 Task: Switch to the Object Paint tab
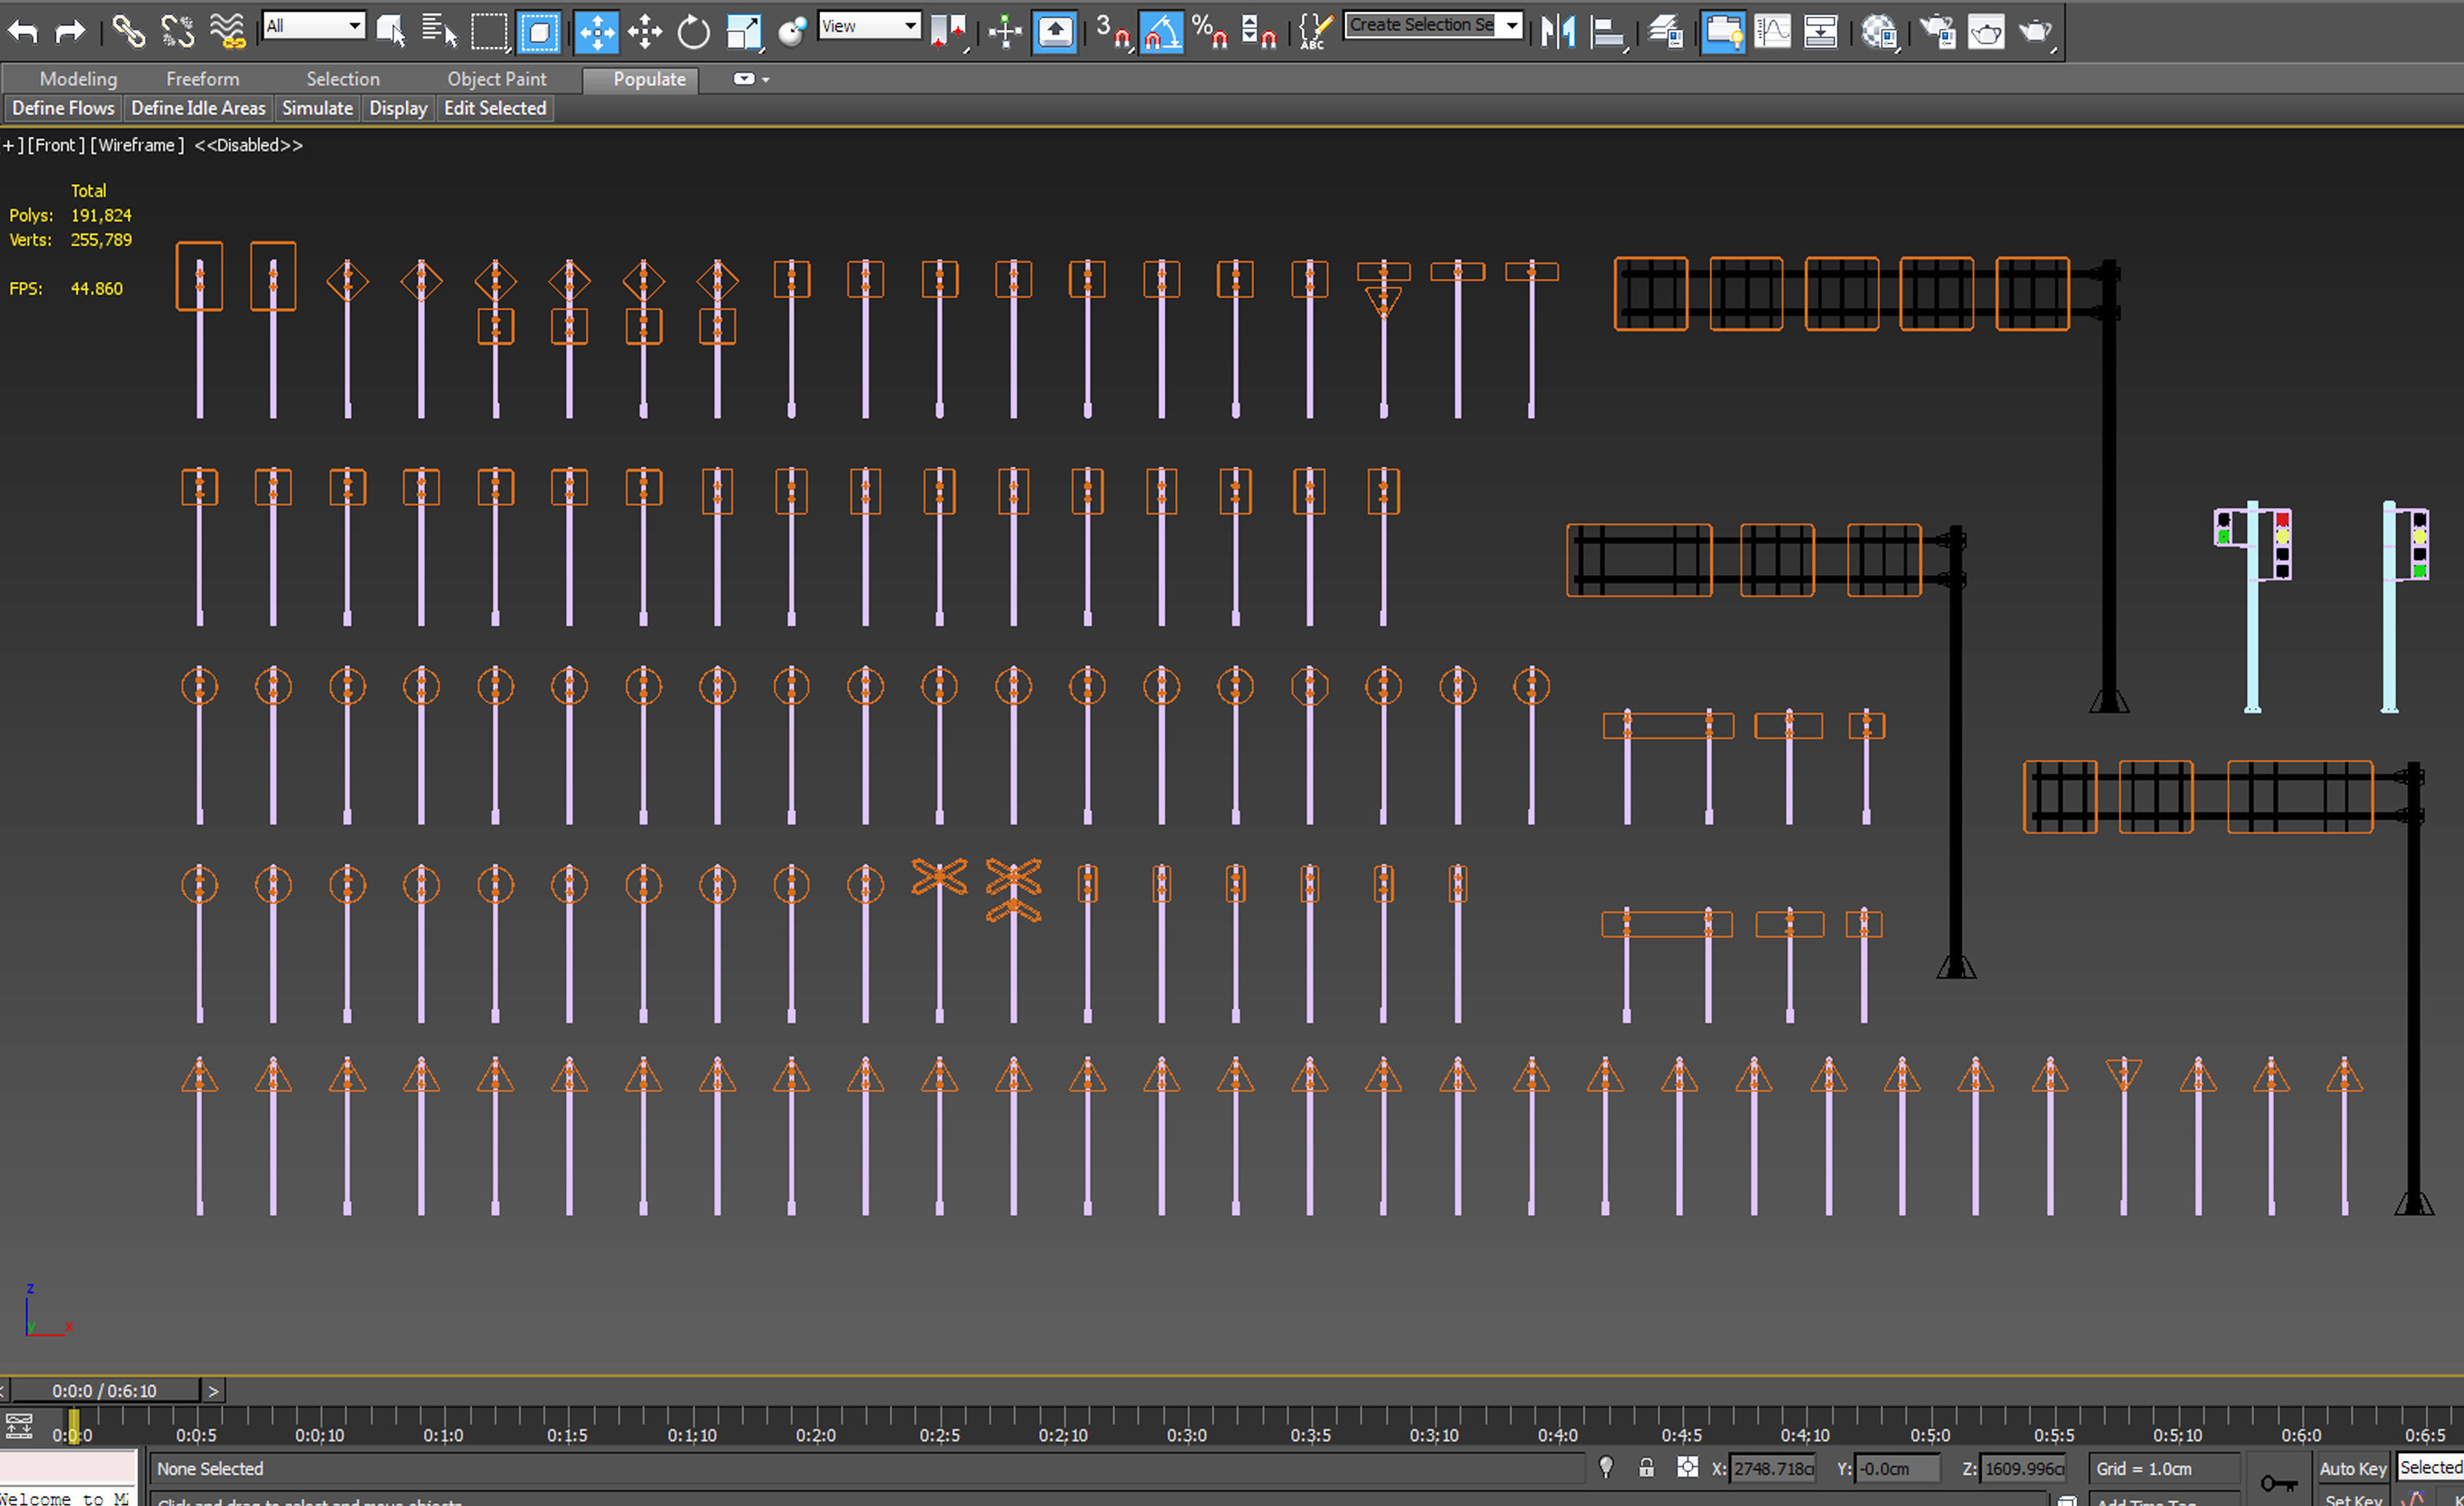pos(496,79)
